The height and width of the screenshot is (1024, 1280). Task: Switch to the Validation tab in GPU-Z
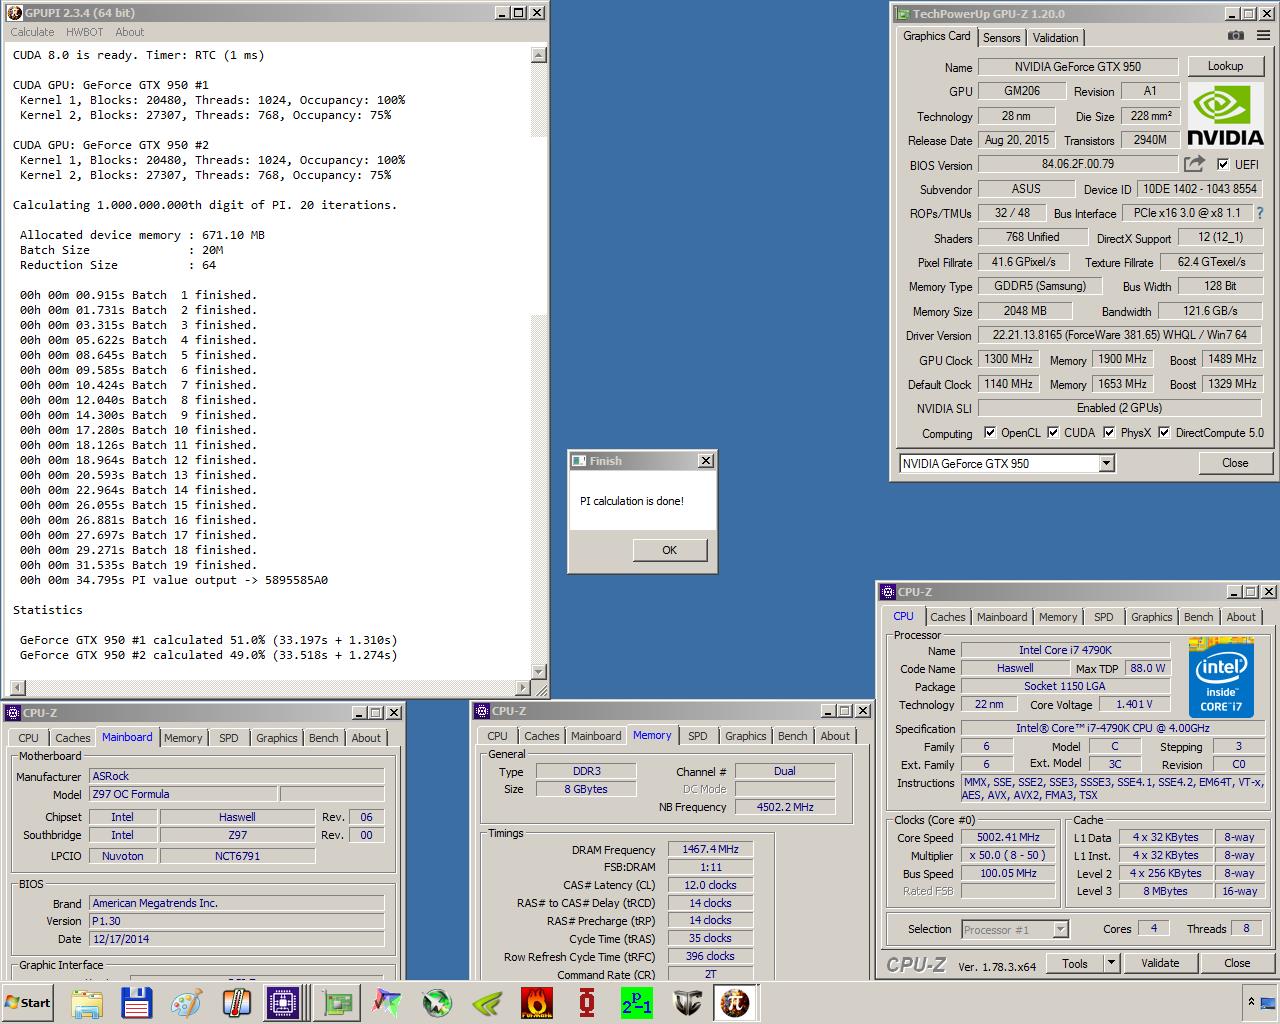1056,38
